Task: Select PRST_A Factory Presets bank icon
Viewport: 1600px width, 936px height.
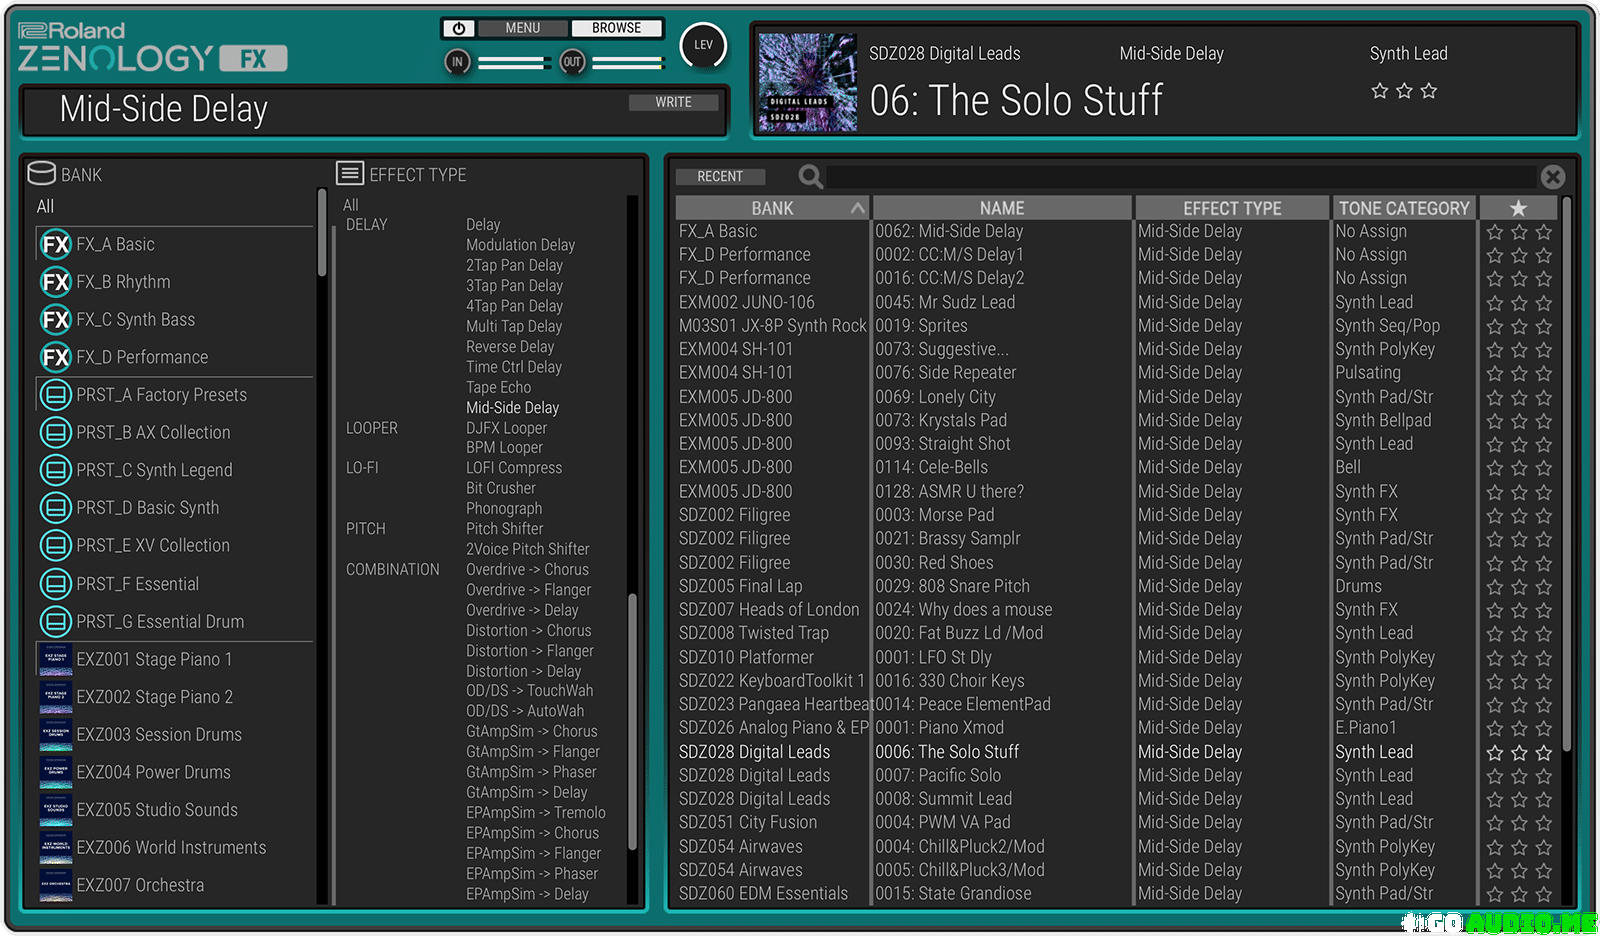Action: click(55, 395)
